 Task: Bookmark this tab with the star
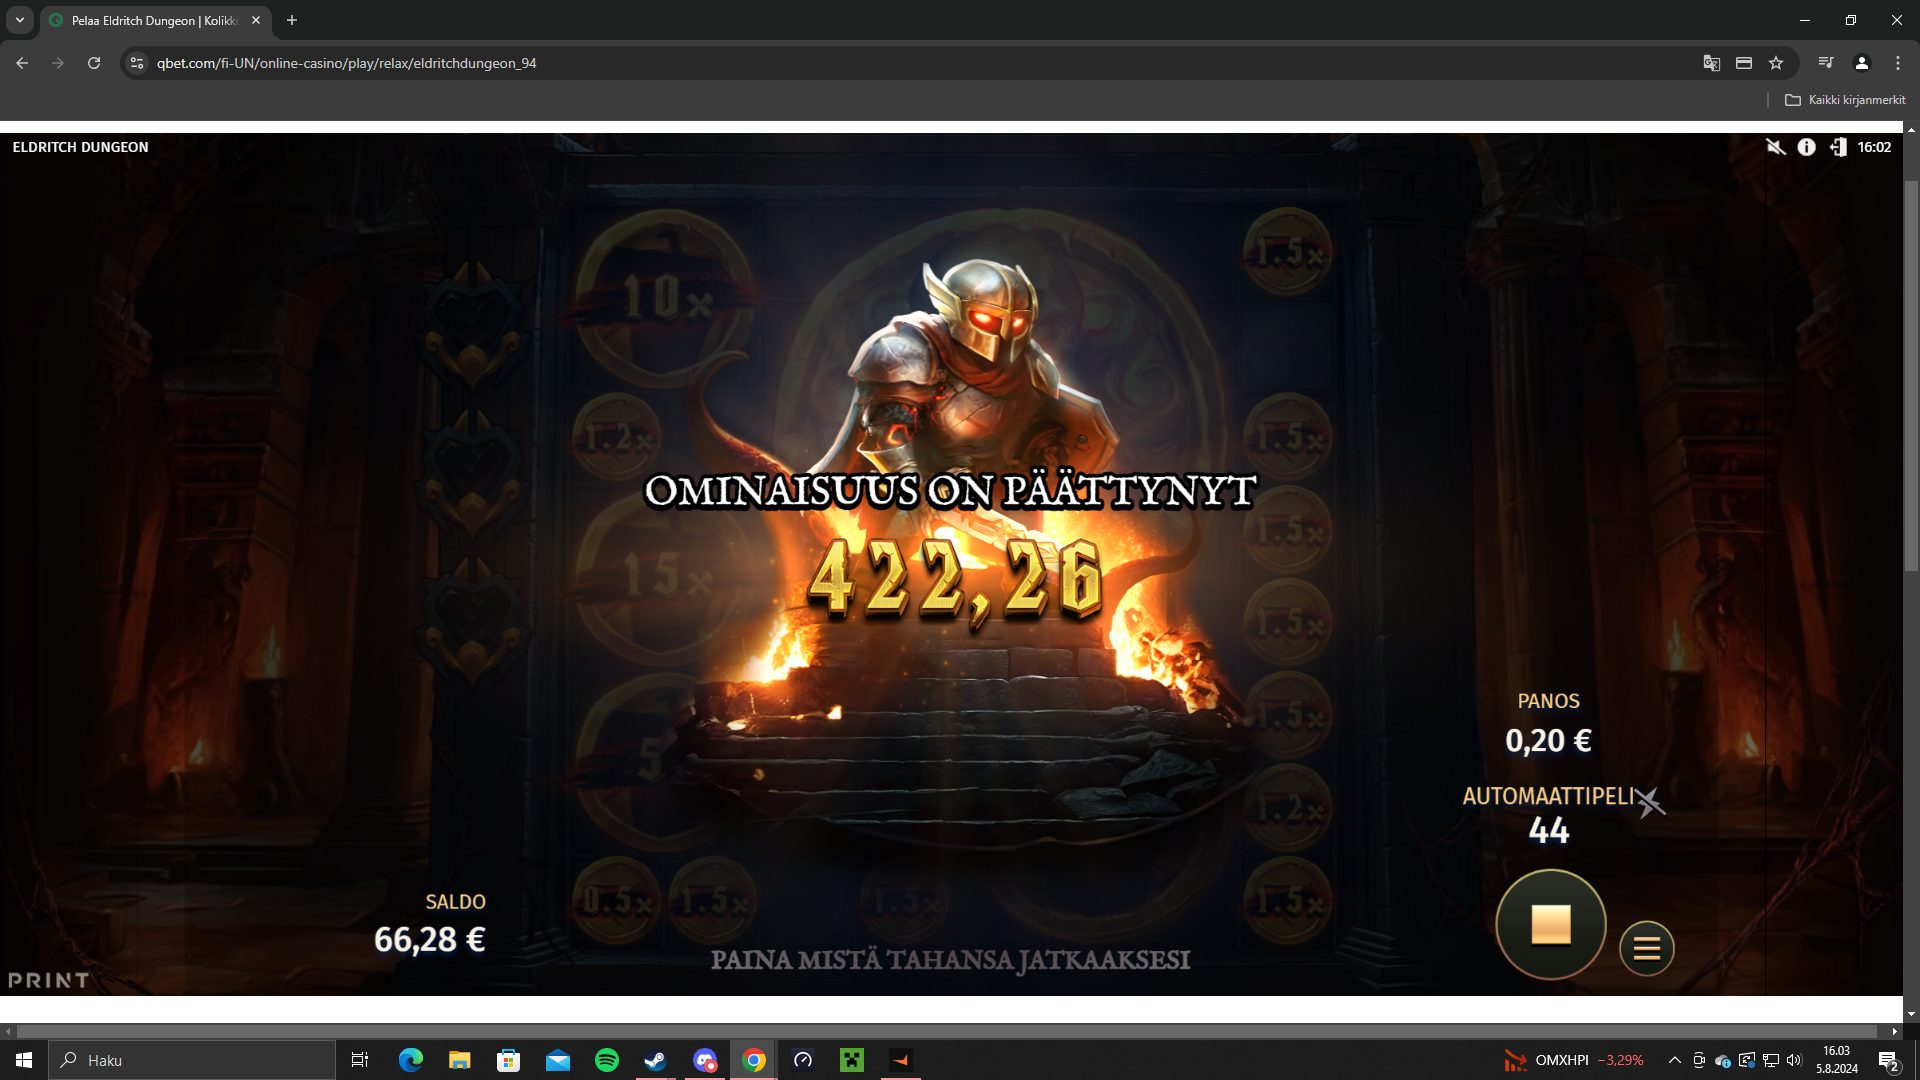pyautogui.click(x=1776, y=63)
